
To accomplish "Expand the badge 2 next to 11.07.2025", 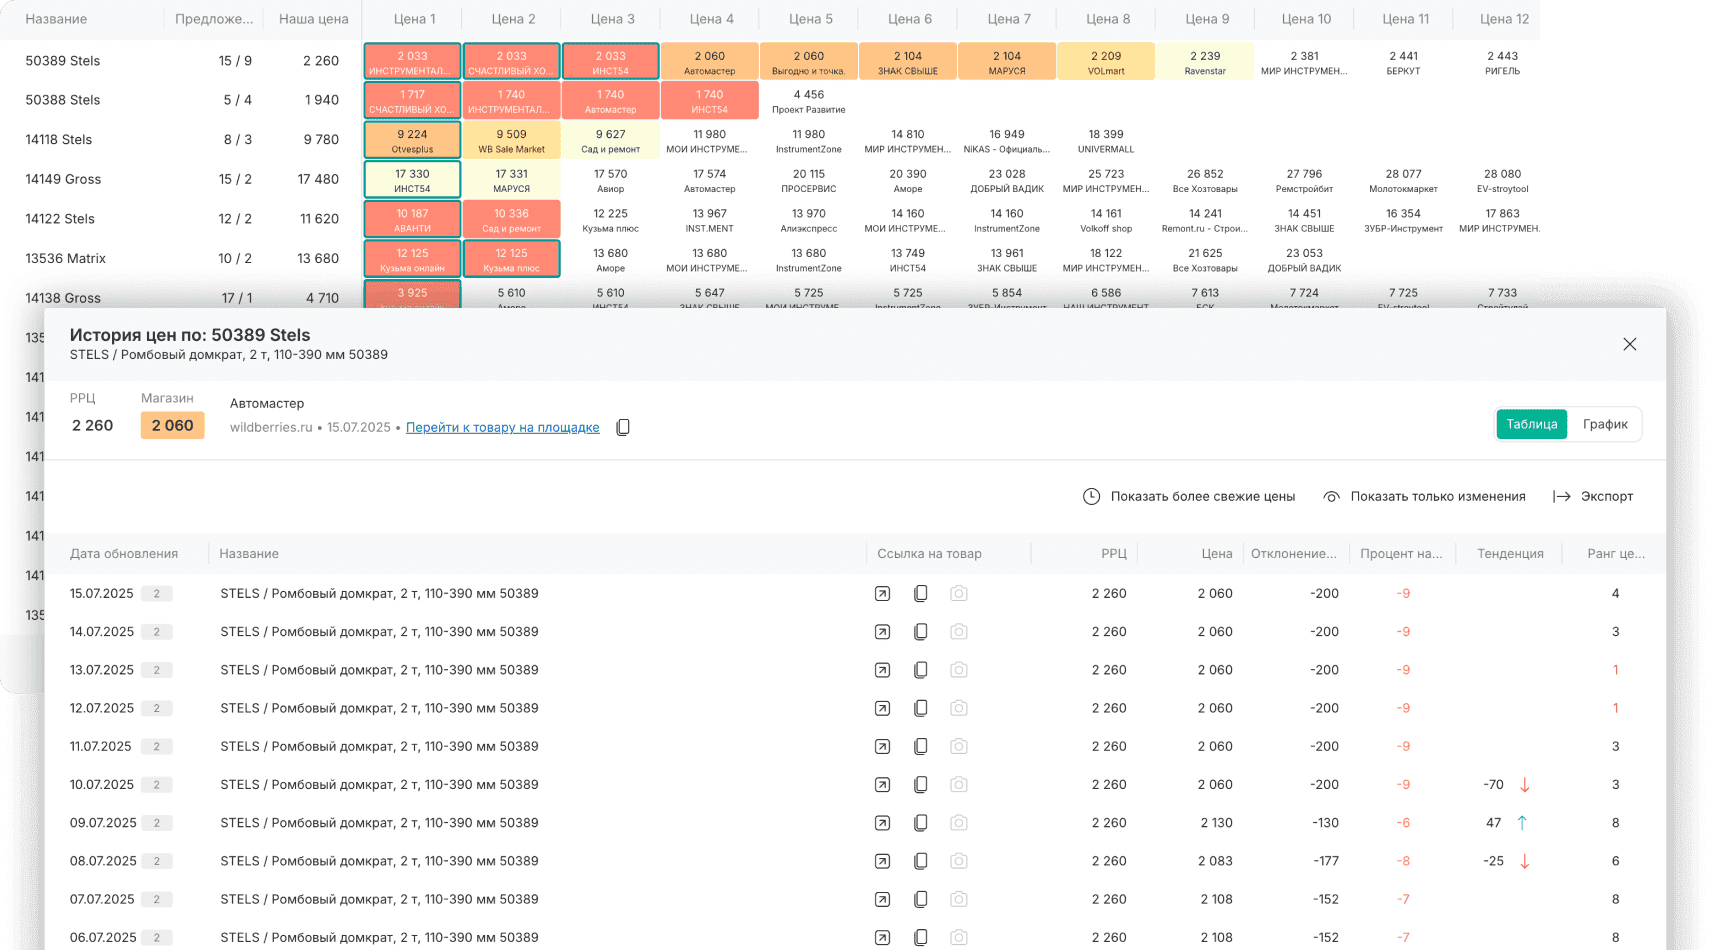I will tap(156, 747).
